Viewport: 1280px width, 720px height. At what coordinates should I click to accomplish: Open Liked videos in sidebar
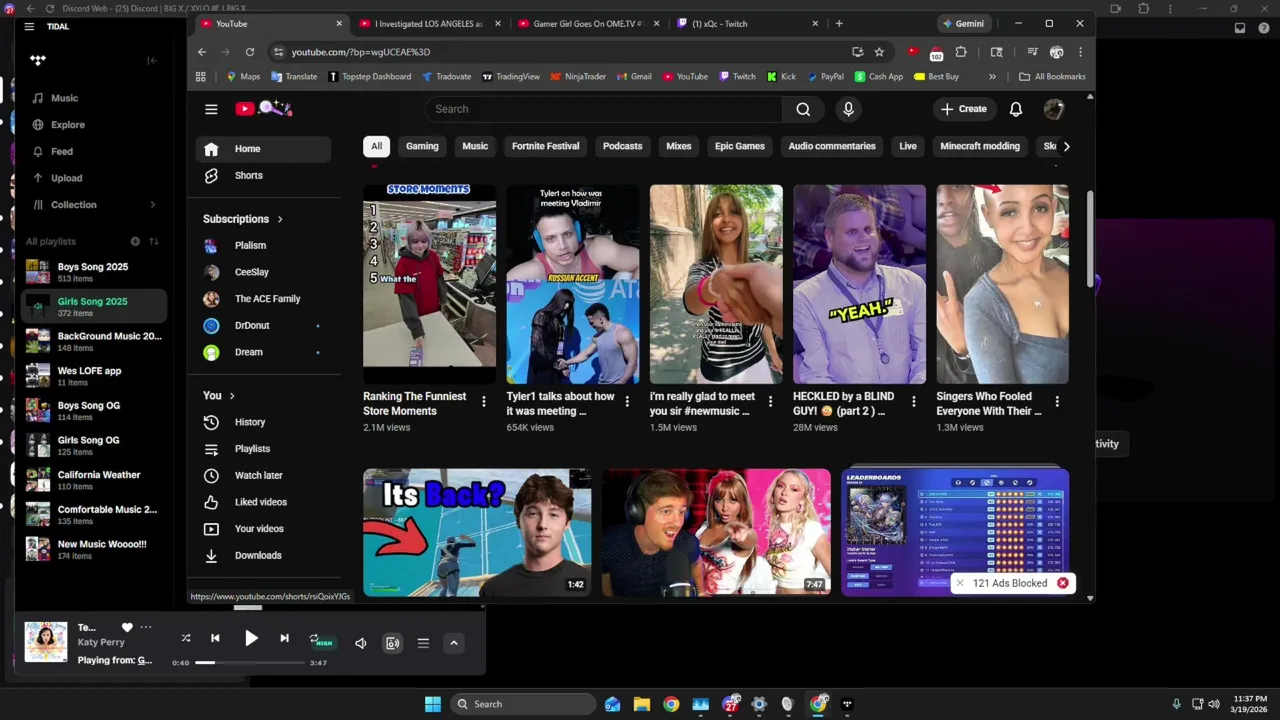[x=264, y=502]
